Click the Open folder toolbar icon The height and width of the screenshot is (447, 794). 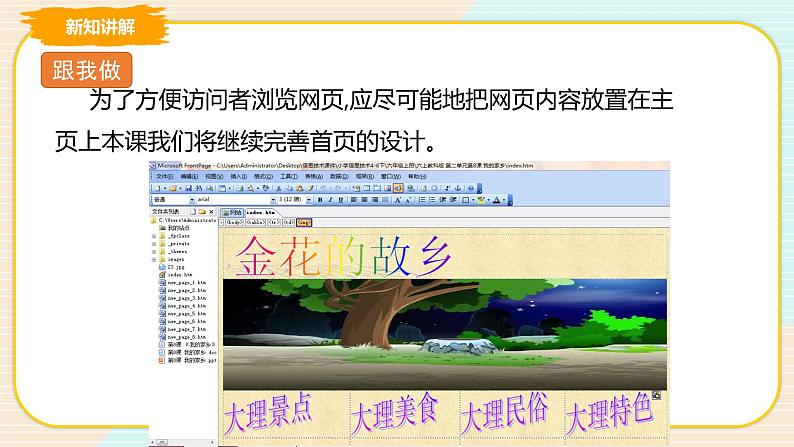point(172,188)
